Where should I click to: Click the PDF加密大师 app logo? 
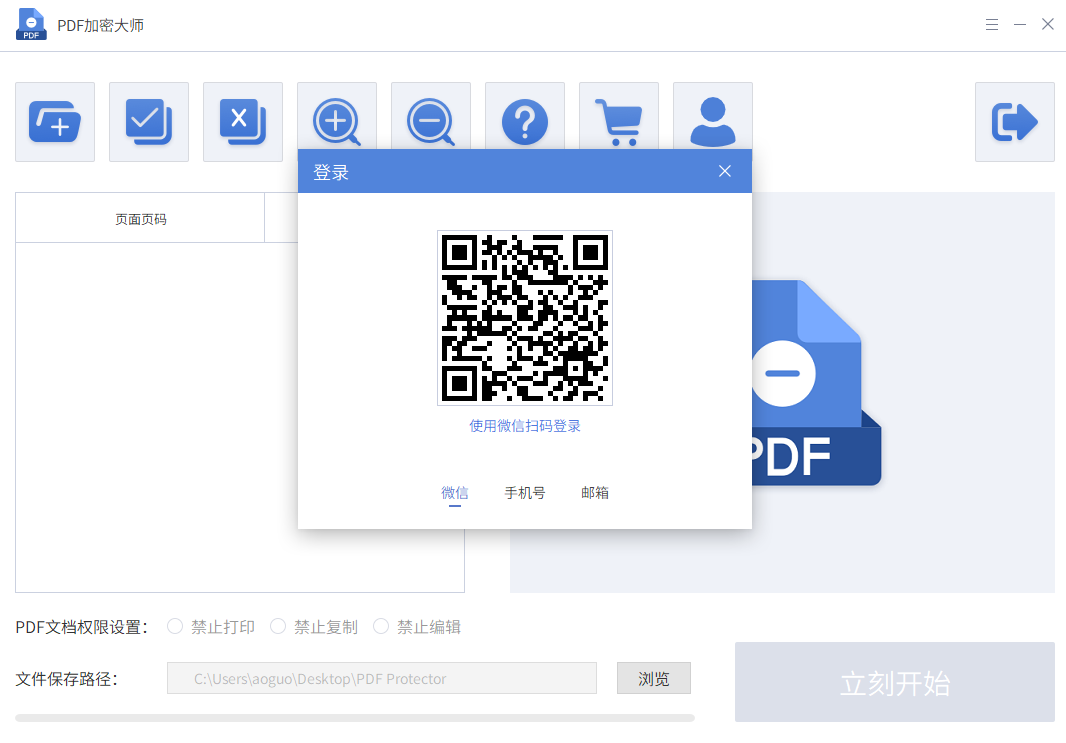(31, 24)
